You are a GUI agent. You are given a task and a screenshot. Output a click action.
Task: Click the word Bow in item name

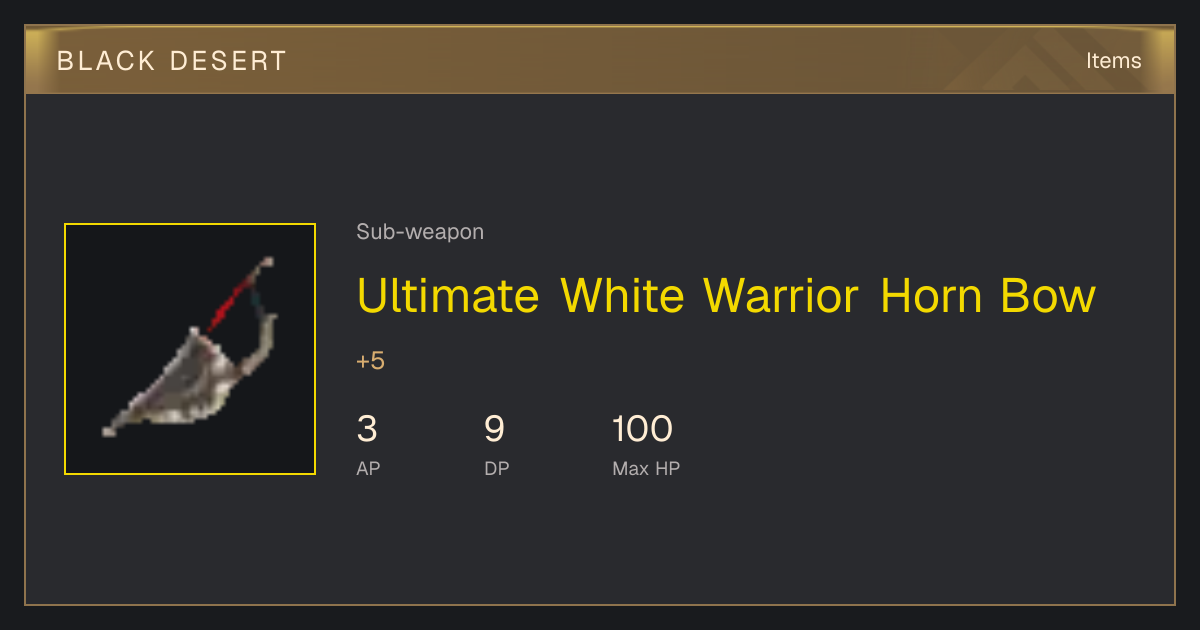[1048, 296]
